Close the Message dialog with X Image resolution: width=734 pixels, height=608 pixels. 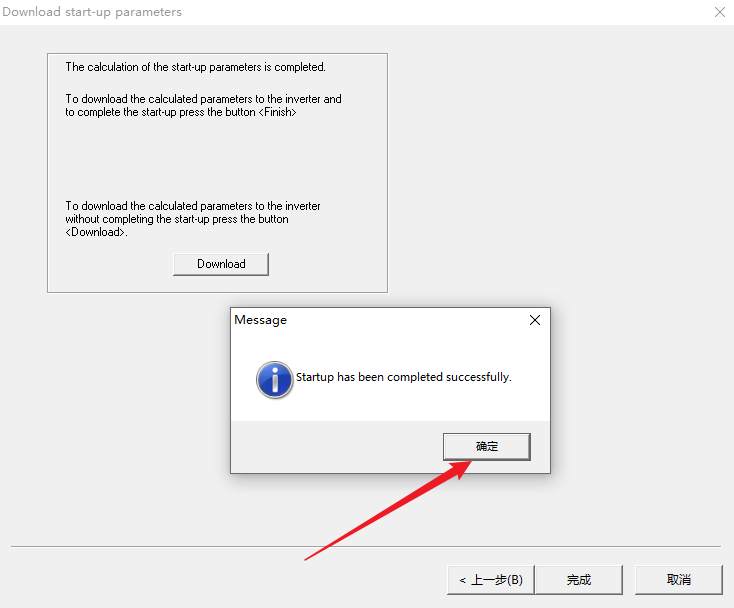click(535, 320)
